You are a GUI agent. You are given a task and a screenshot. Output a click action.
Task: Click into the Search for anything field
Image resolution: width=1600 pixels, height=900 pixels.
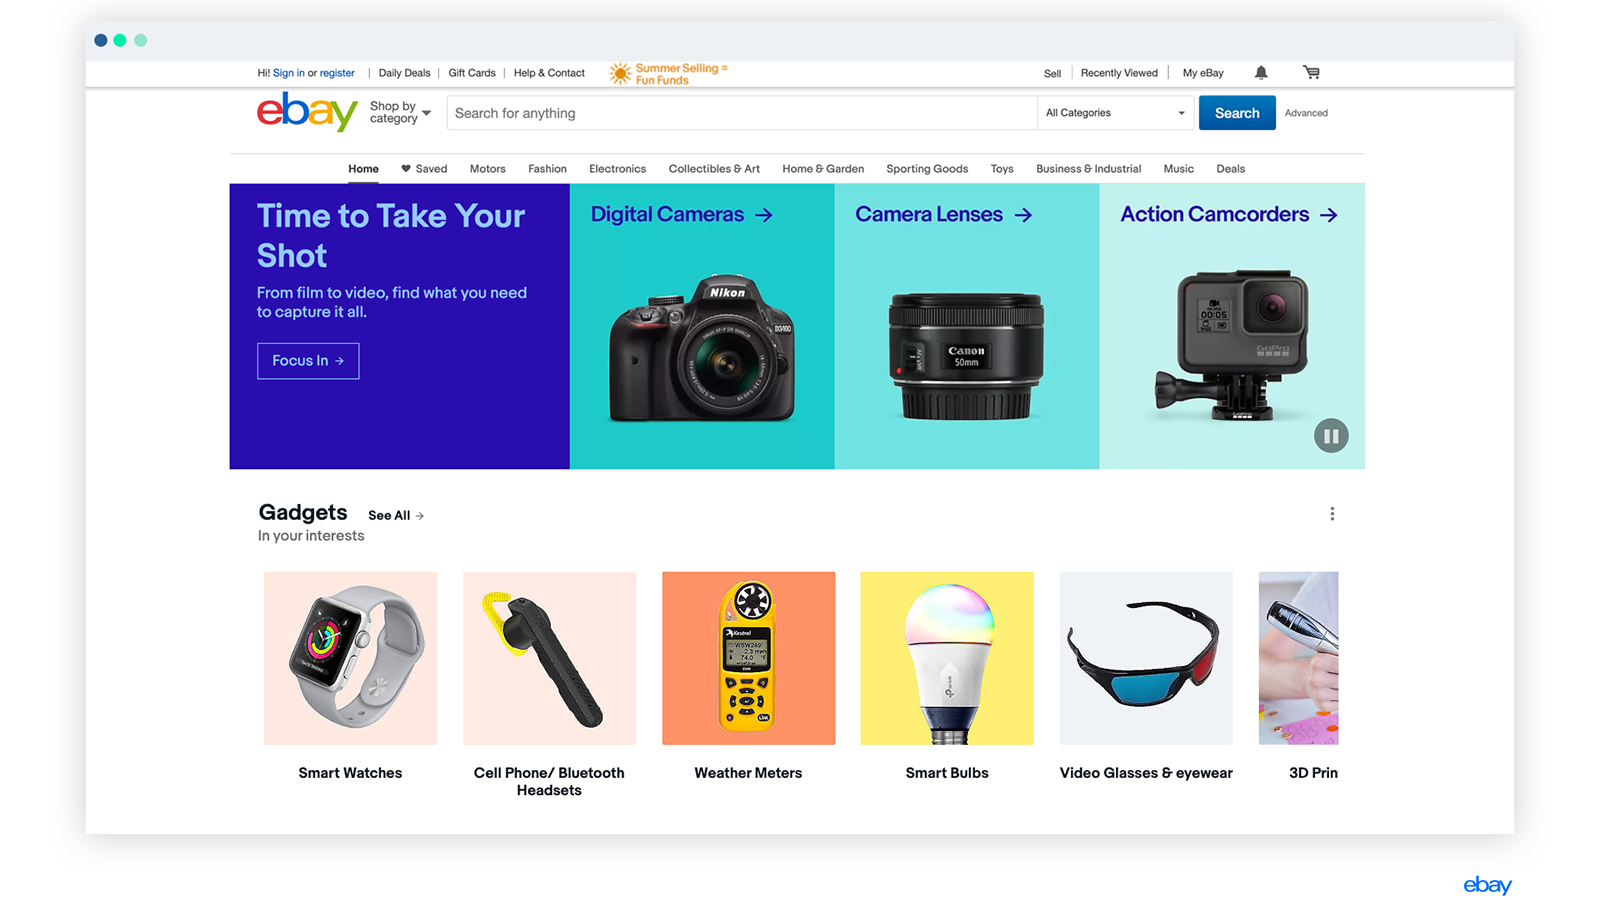742,113
